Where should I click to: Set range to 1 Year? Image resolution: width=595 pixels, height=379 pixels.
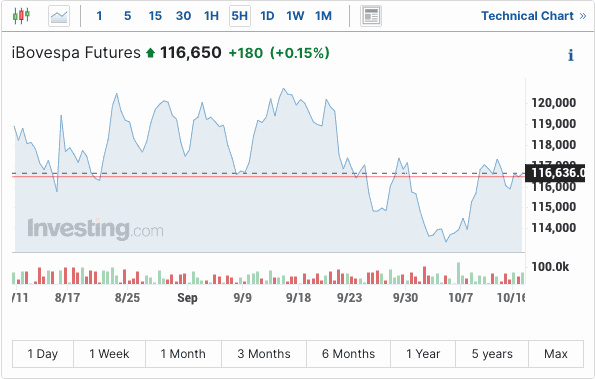423,354
